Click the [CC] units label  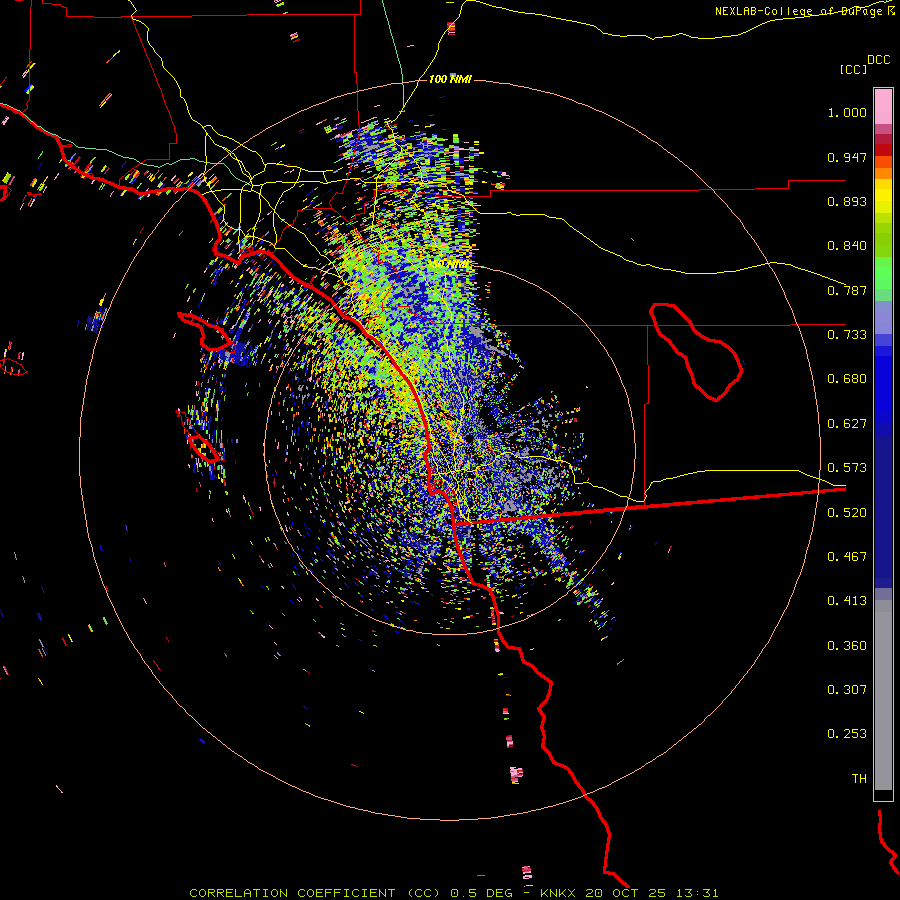click(853, 69)
